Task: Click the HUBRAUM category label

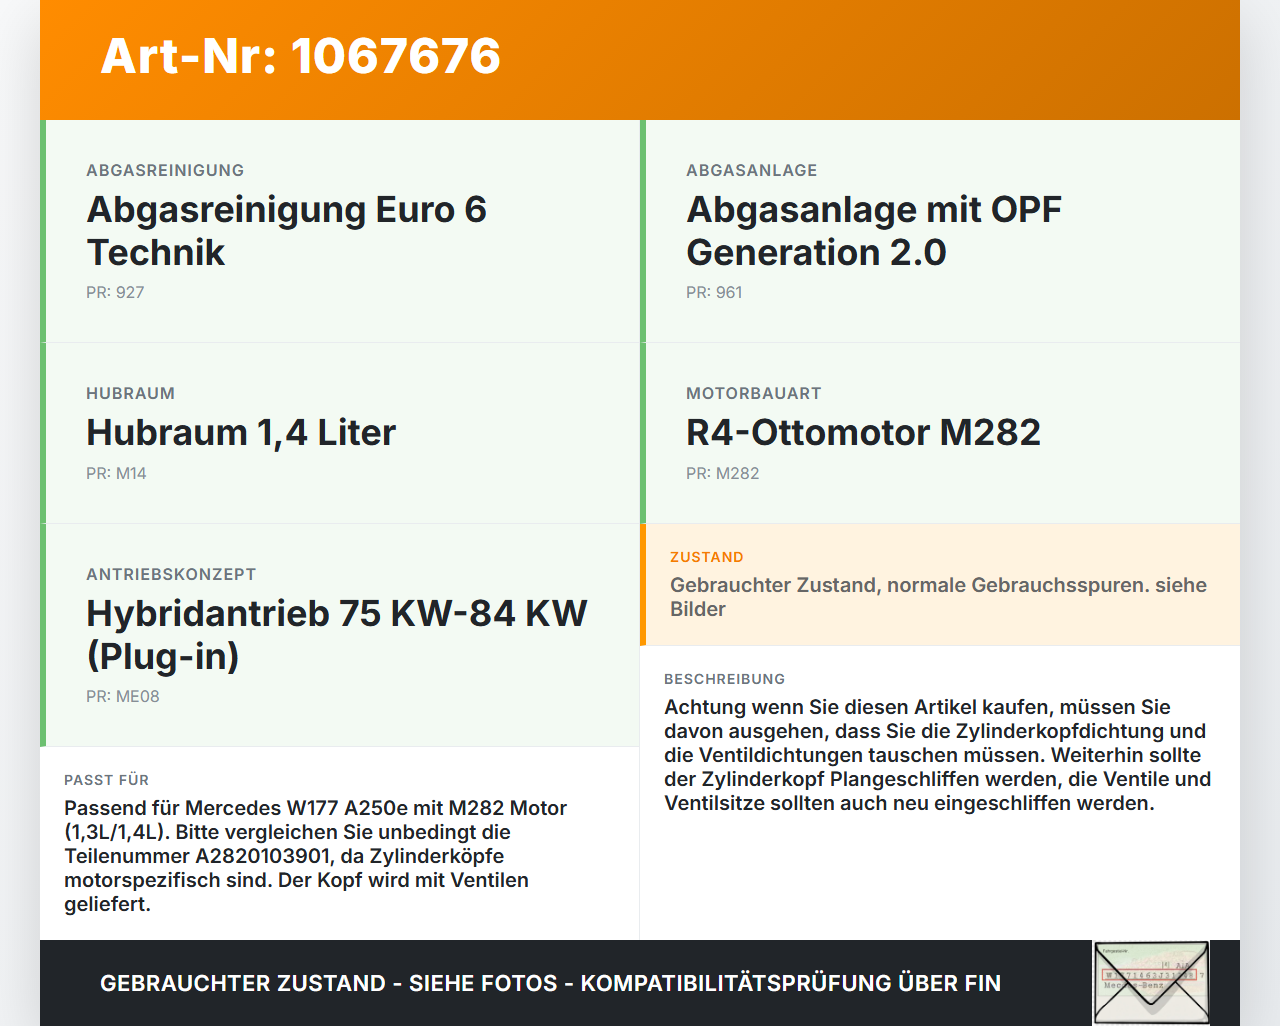Action: [x=130, y=394]
